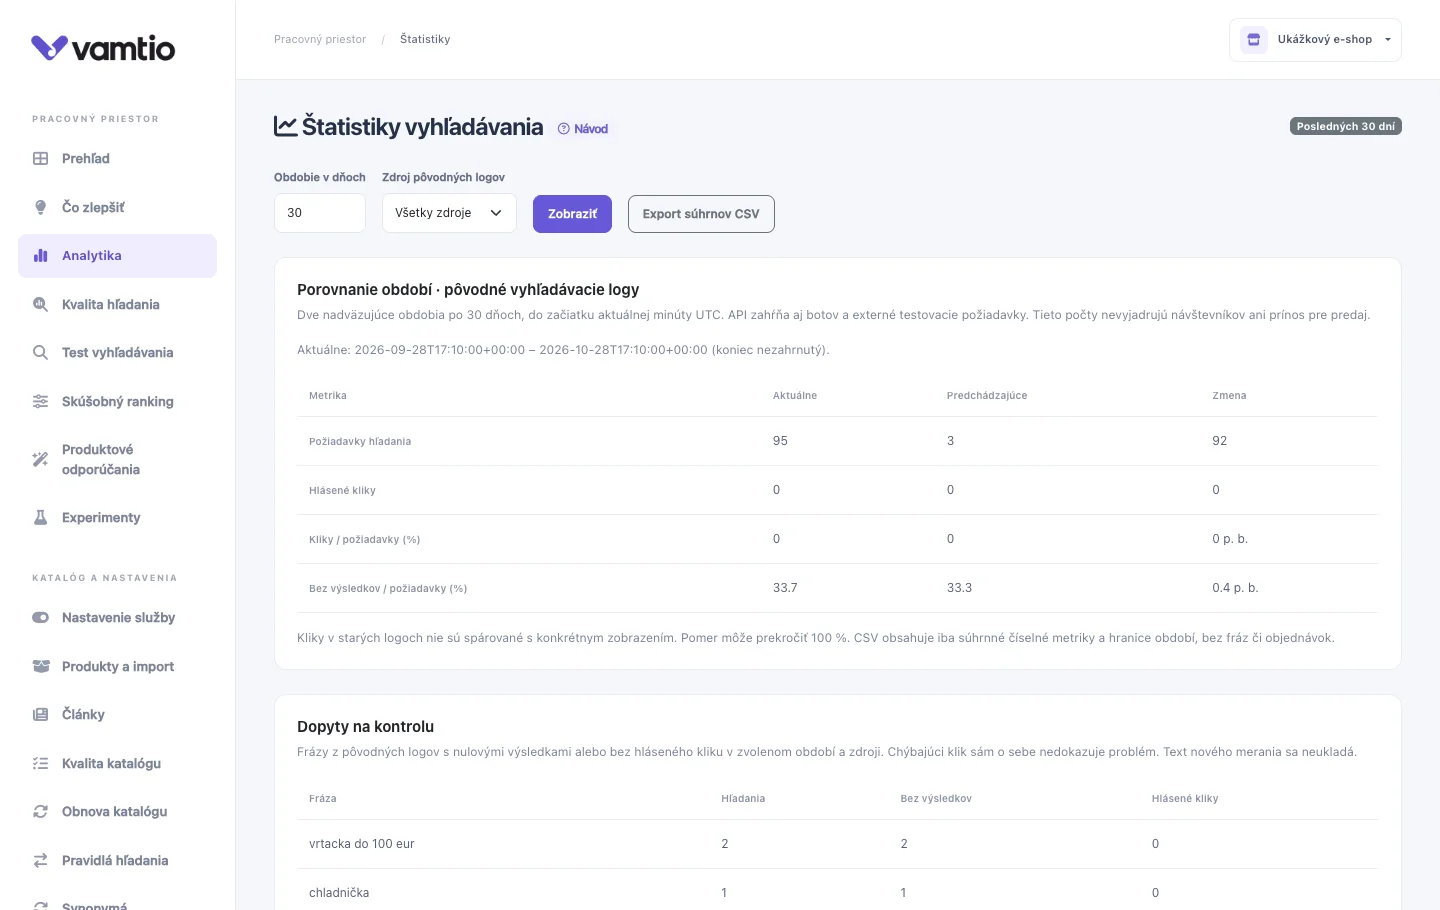Viewport: 1440px width, 910px height.
Task: Click the Kvalita hľadania magnifier icon
Action: (40, 304)
